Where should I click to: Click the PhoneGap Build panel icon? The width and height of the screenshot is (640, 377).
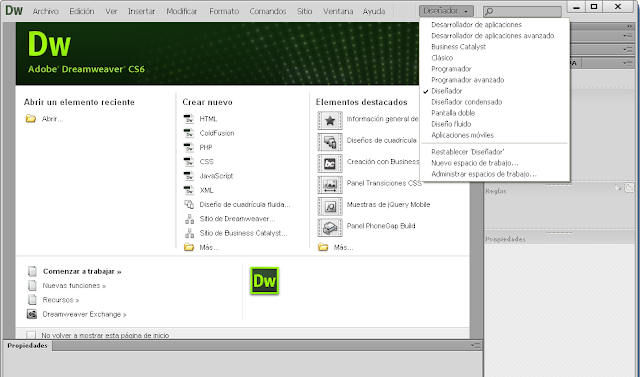pyautogui.click(x=330, y=228)
